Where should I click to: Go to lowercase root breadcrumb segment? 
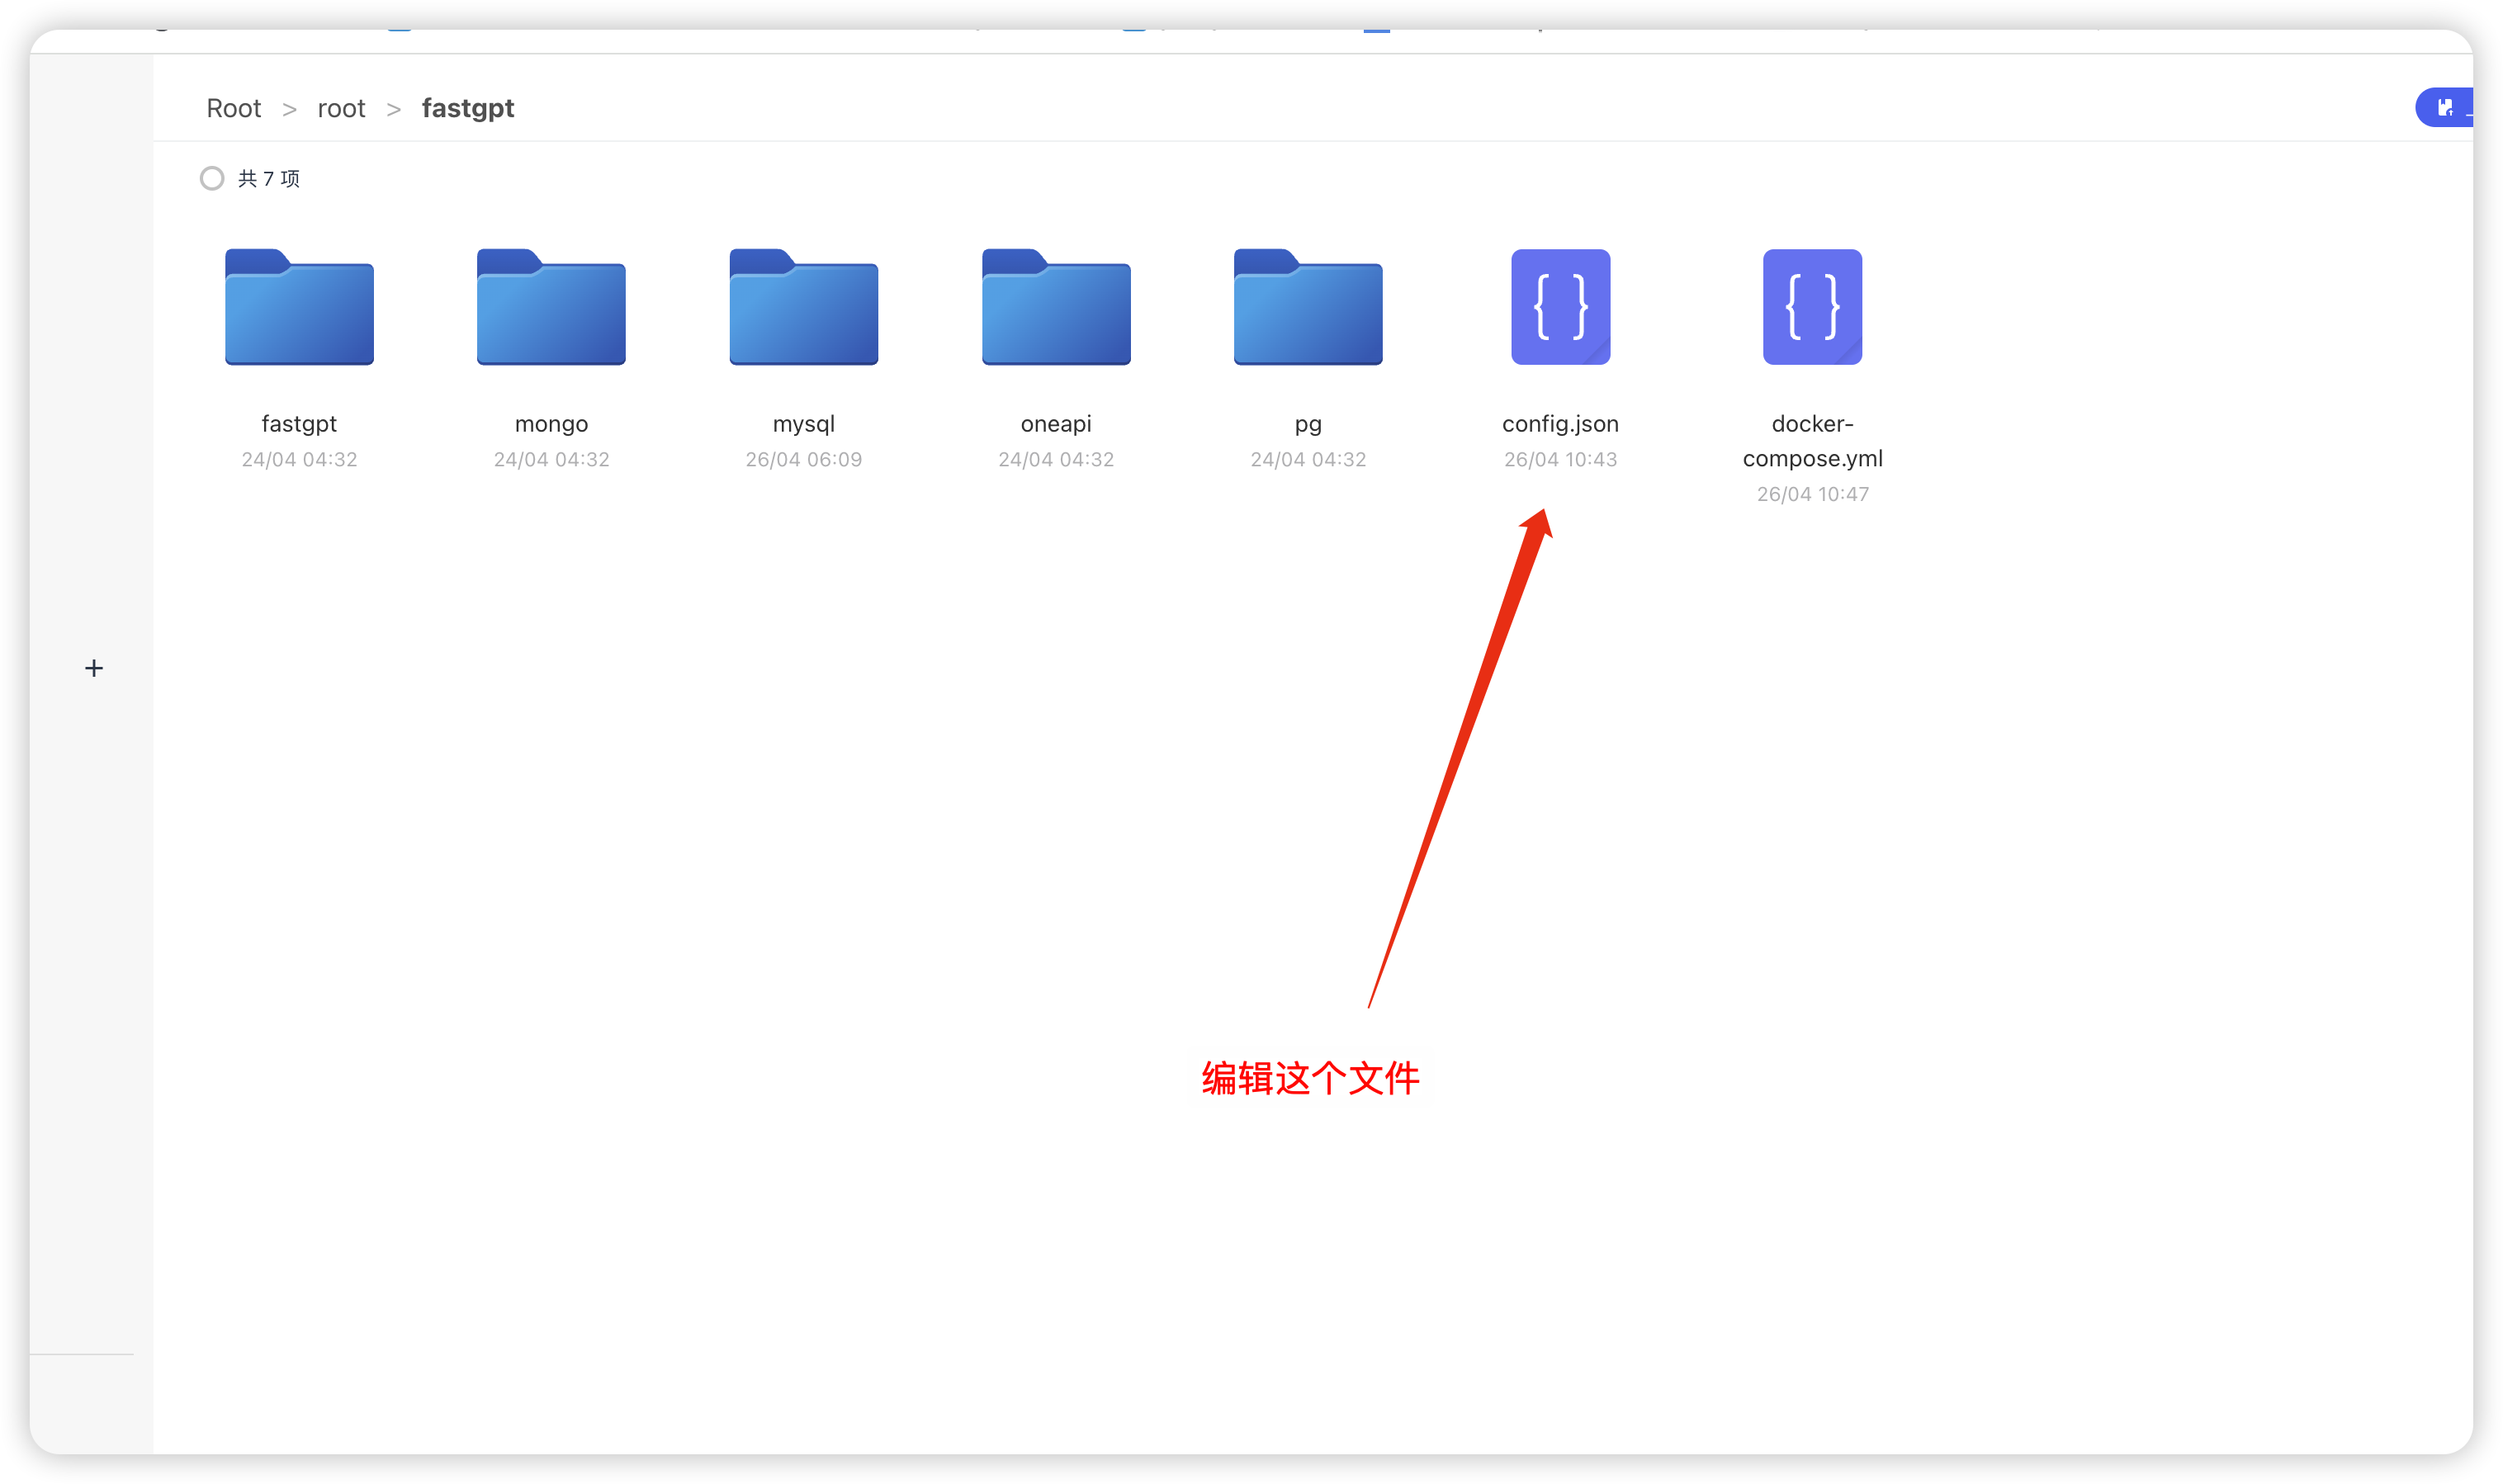click(341, 108)
